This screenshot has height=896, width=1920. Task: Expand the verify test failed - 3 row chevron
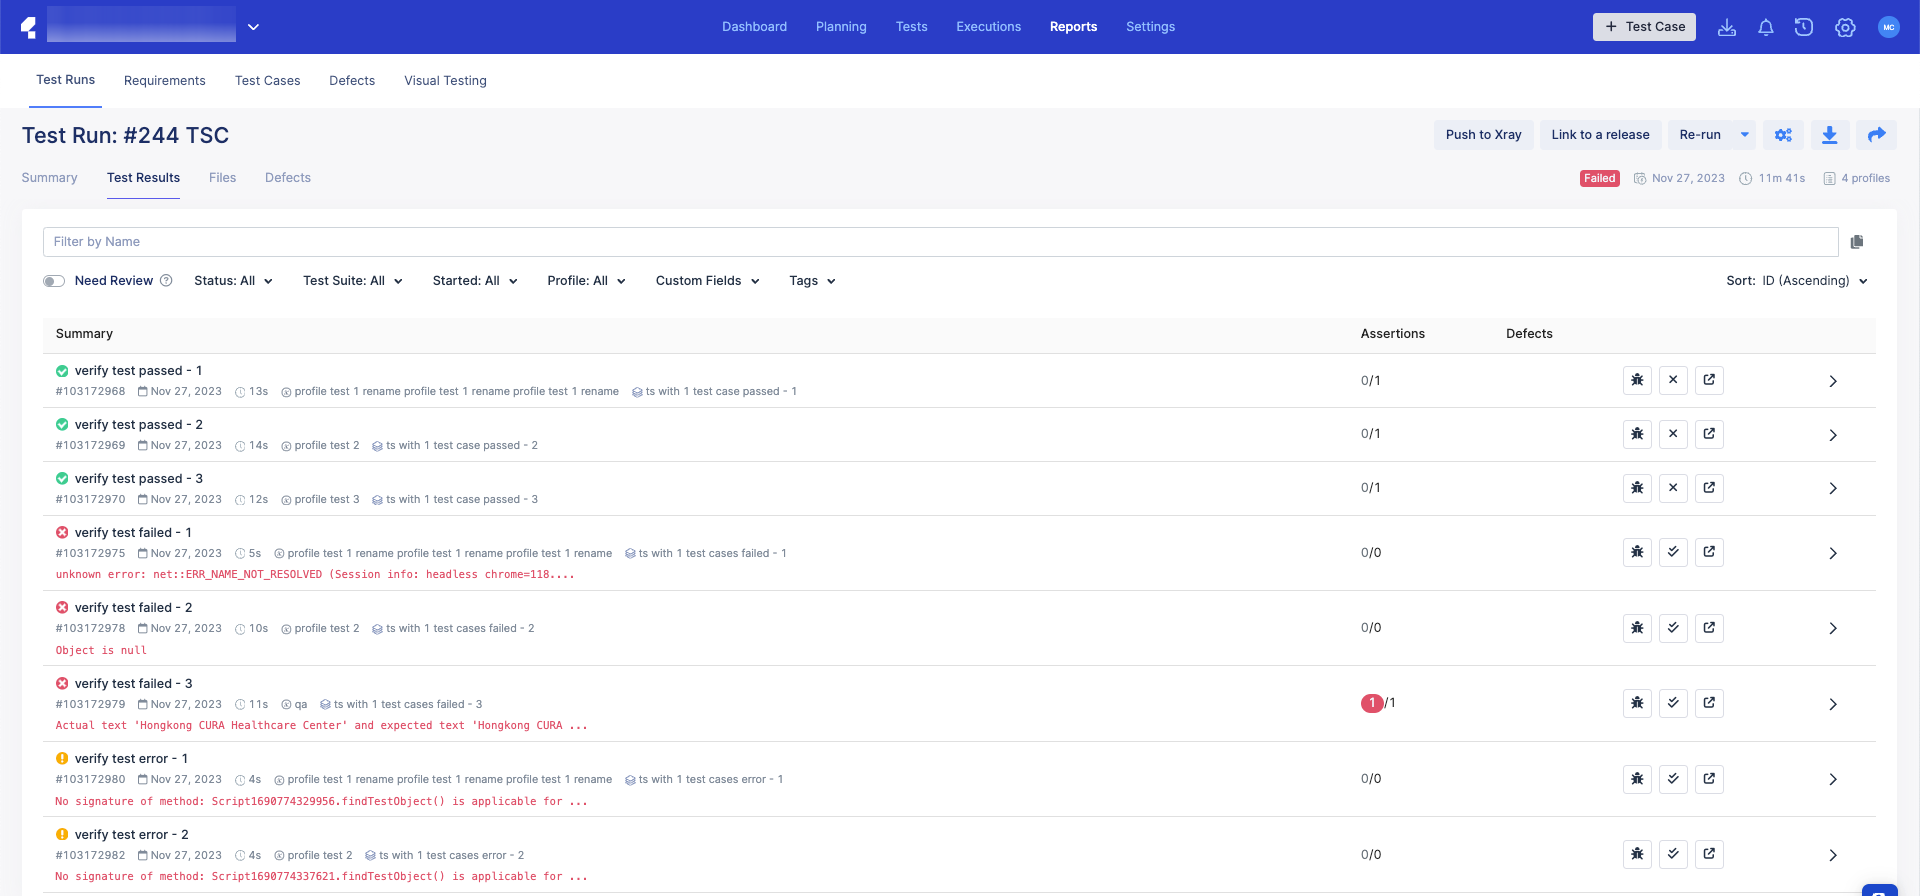tap(1832, 704)
